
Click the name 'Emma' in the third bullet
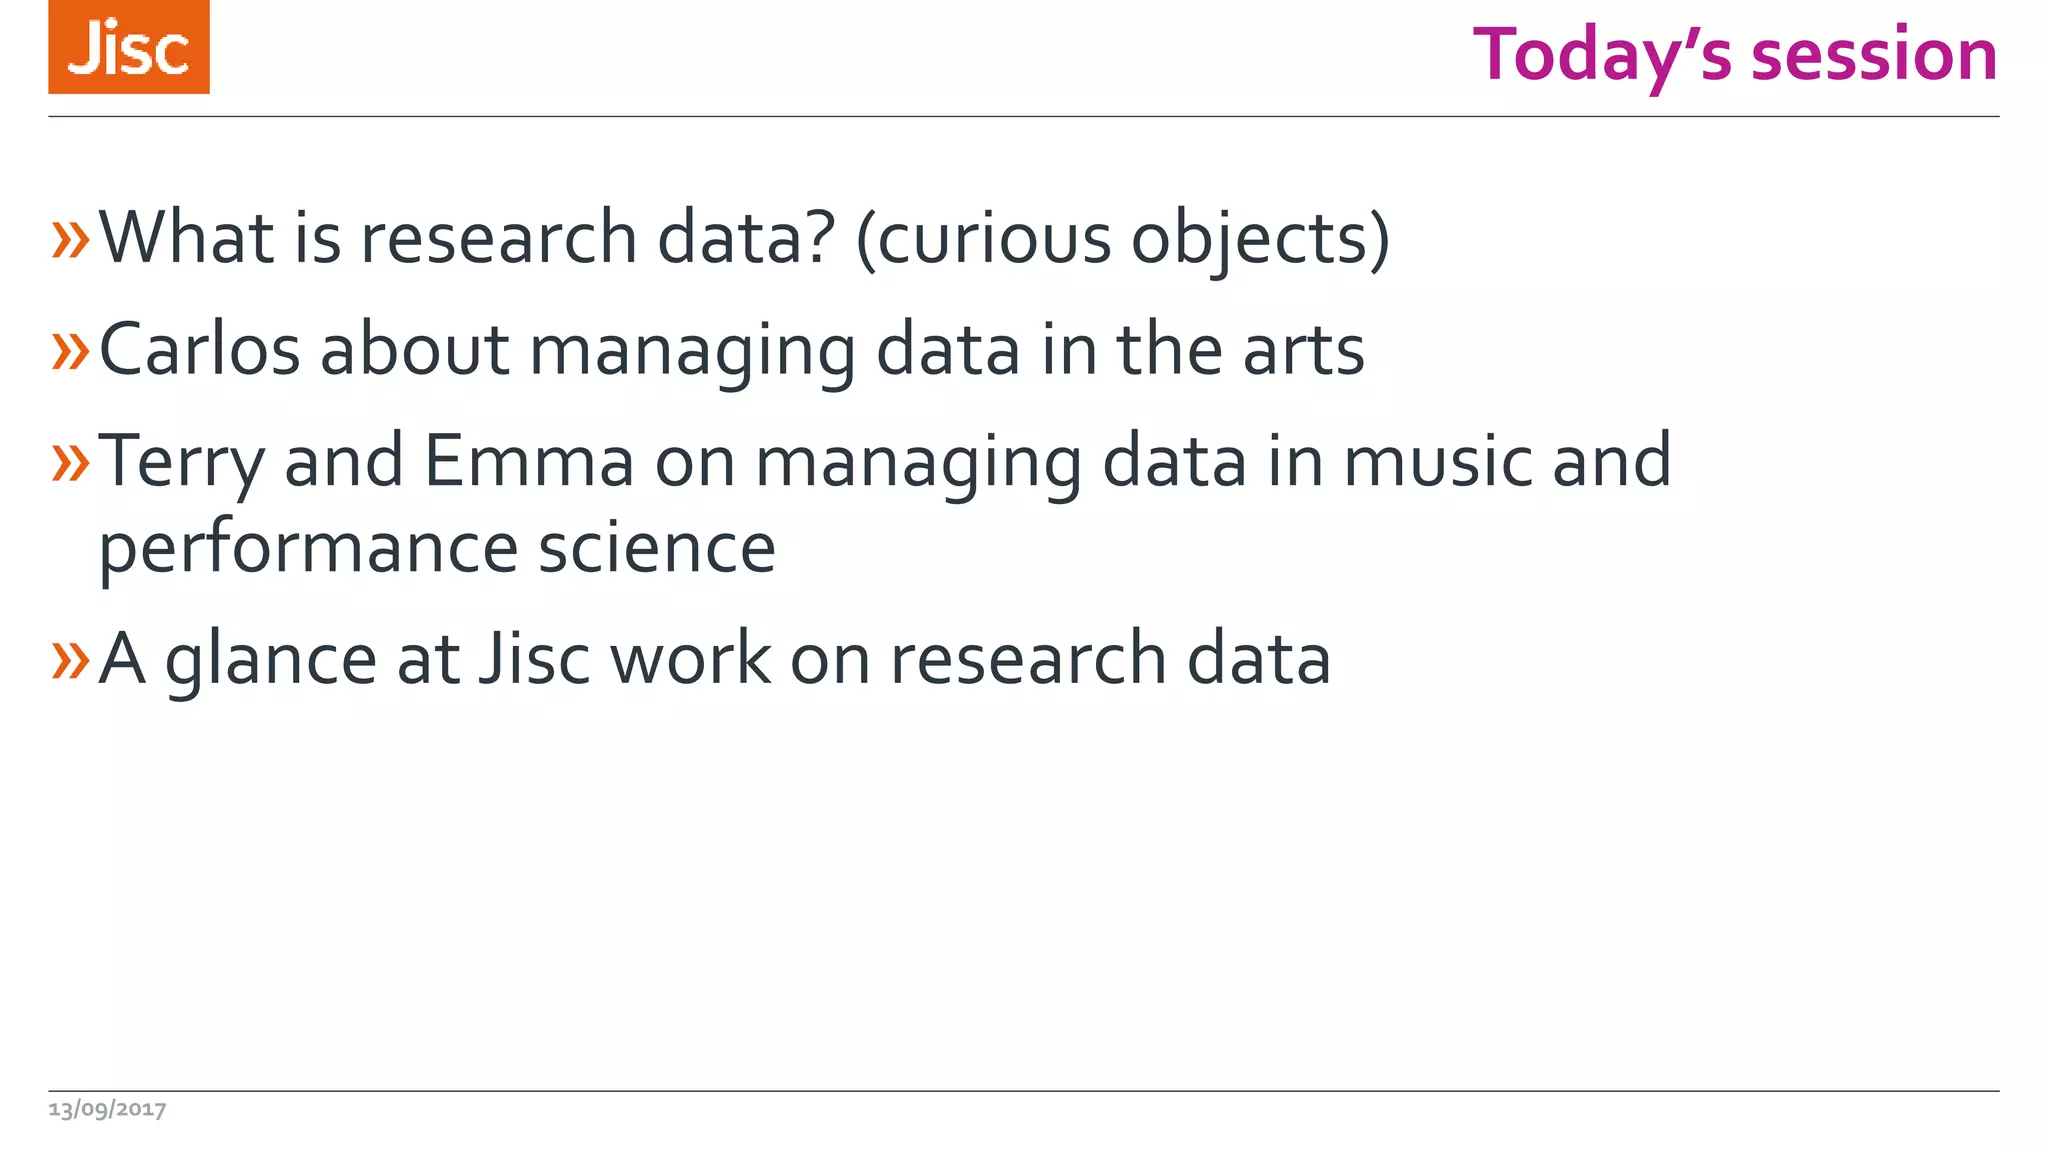coord(529,461)
